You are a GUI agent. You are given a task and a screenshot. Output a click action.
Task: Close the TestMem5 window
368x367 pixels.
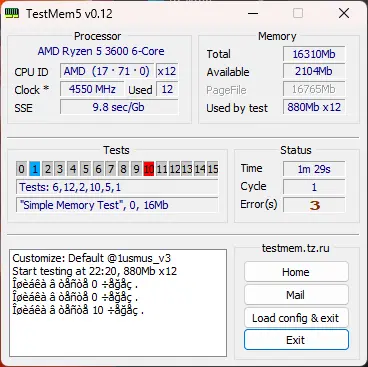coord(344,14)
